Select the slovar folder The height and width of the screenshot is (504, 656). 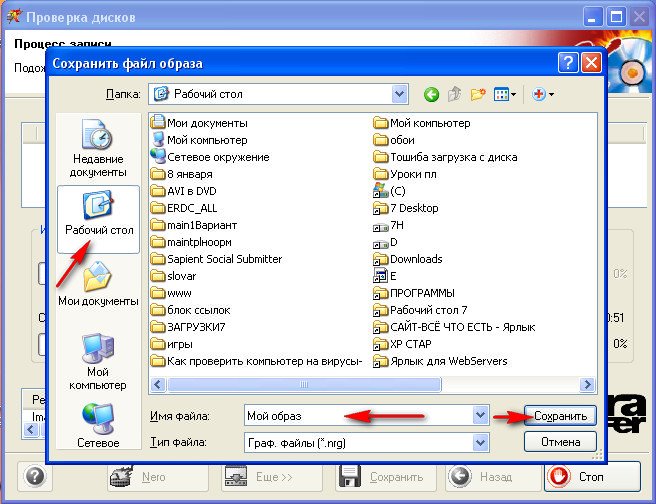click(x=174, y=276)
